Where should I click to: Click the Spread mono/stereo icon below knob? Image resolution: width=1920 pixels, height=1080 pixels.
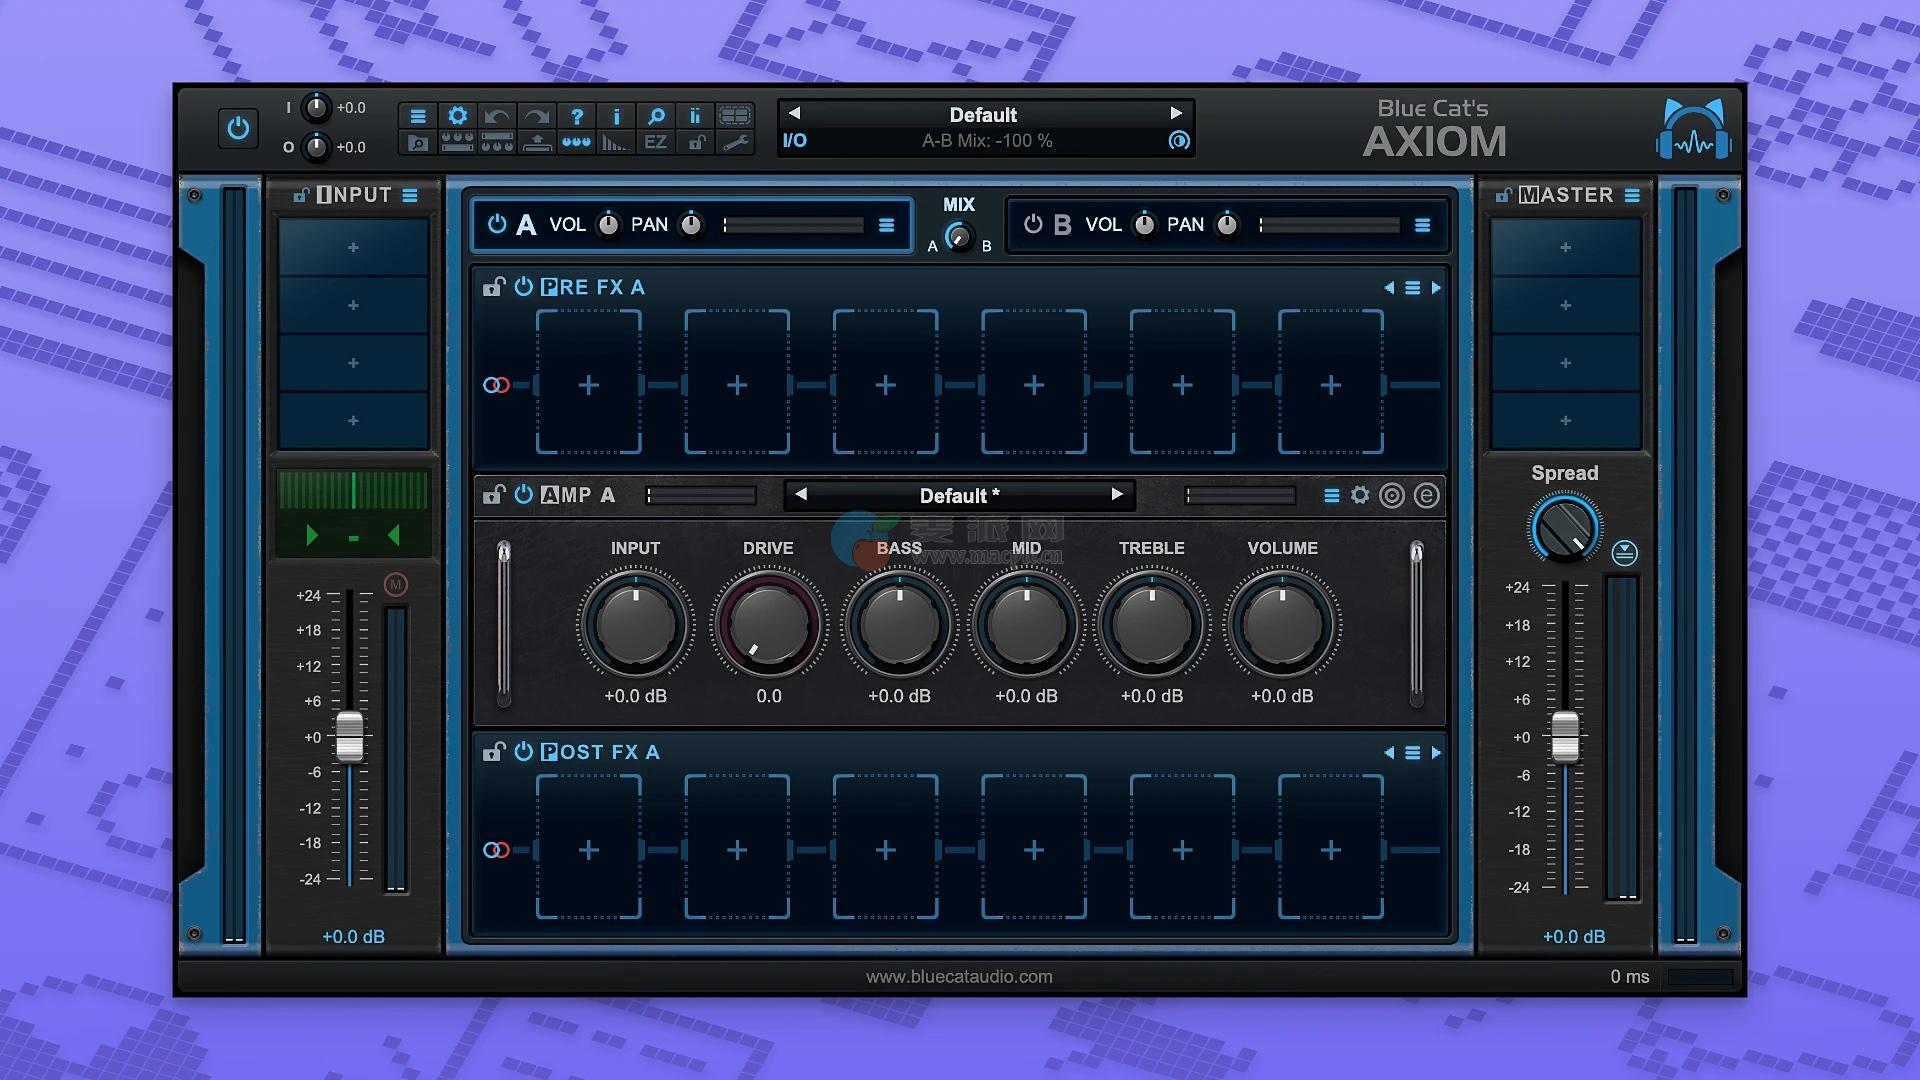pos(1624,552)
